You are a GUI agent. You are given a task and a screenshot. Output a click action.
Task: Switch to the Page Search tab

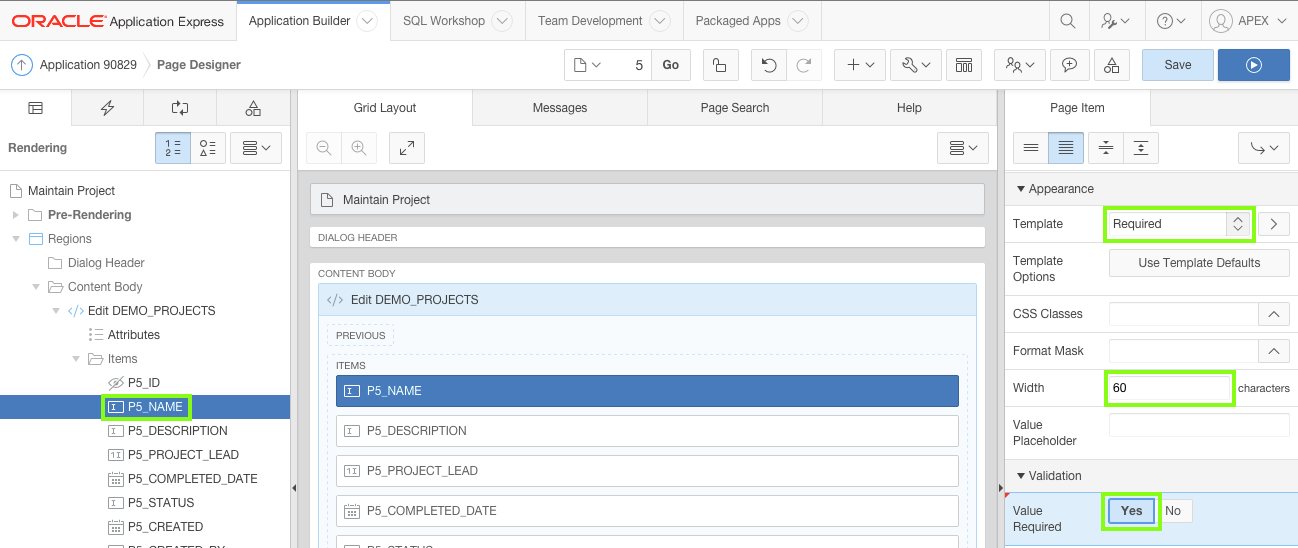click(x=735, y=108)
